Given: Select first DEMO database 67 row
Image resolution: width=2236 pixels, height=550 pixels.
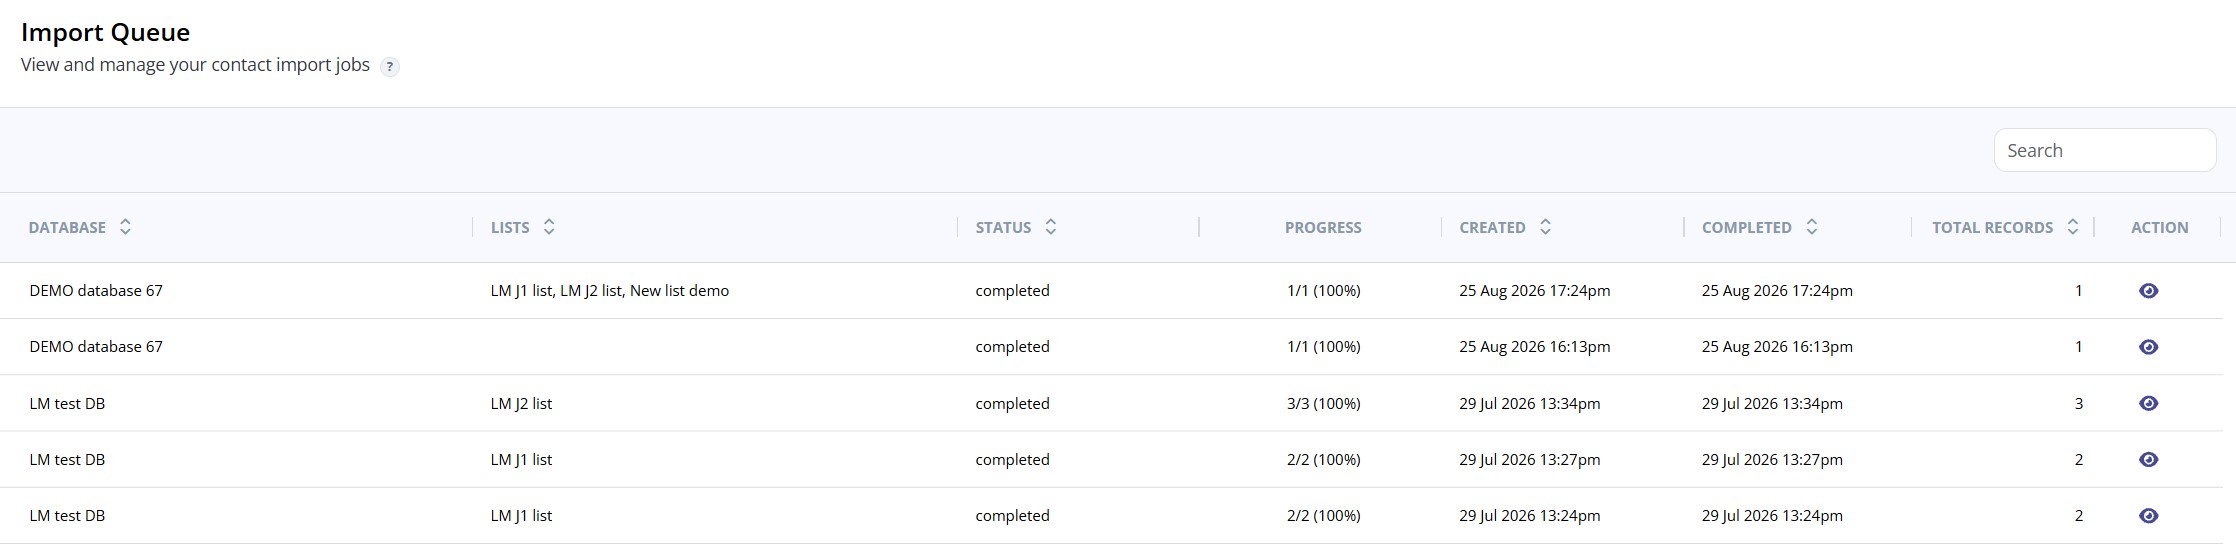Looking at the screenshot, I should 1110,291.
